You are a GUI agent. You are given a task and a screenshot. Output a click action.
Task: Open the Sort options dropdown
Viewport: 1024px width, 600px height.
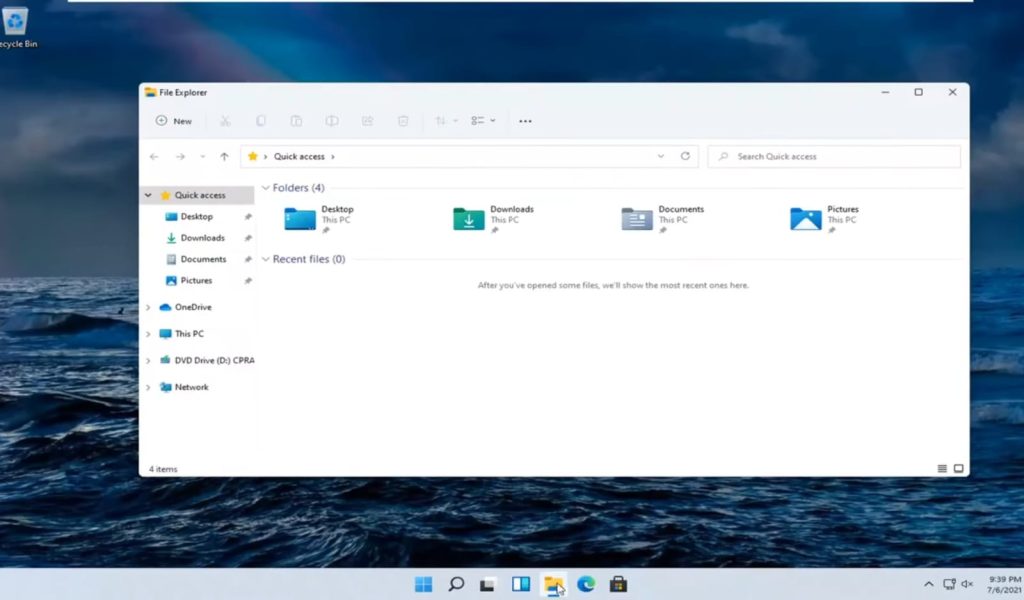point(445,121)
